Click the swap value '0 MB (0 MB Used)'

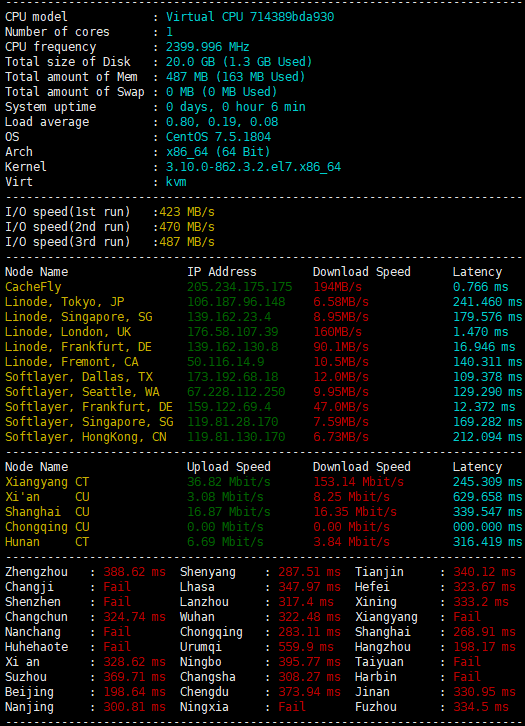coord(222,92)
